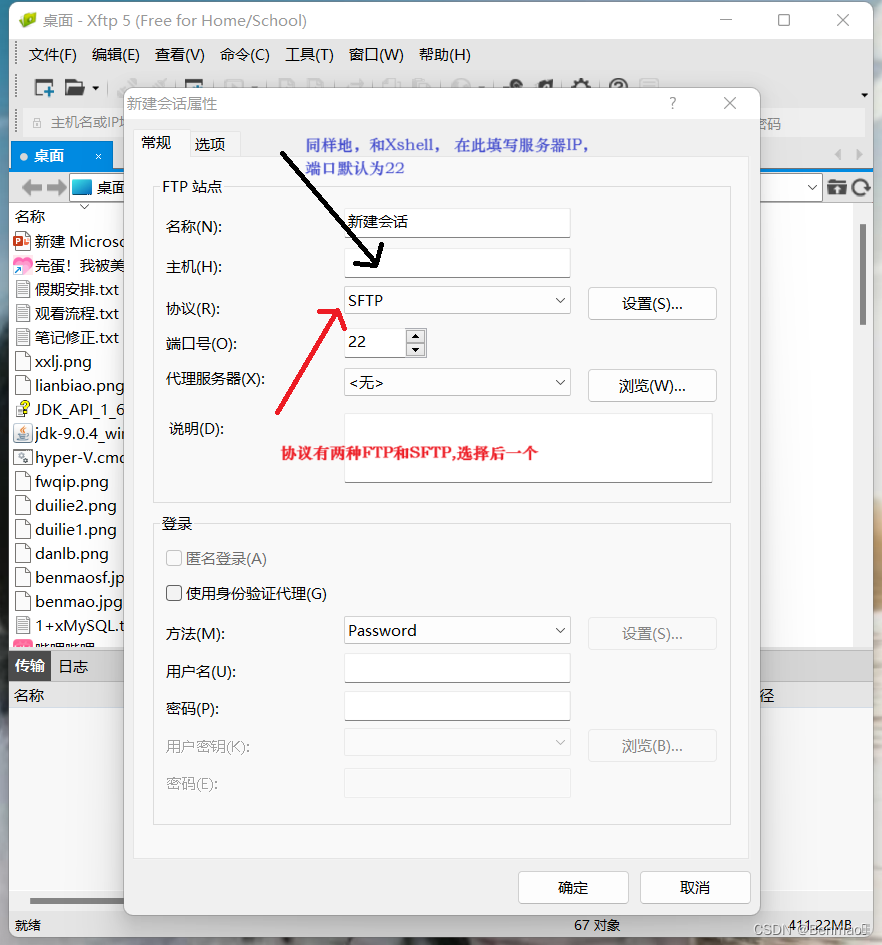Image resolution: width=882 pixels, height=945 pixels.
Task: Open the 命令(C) menu
Action: [245, 55]
